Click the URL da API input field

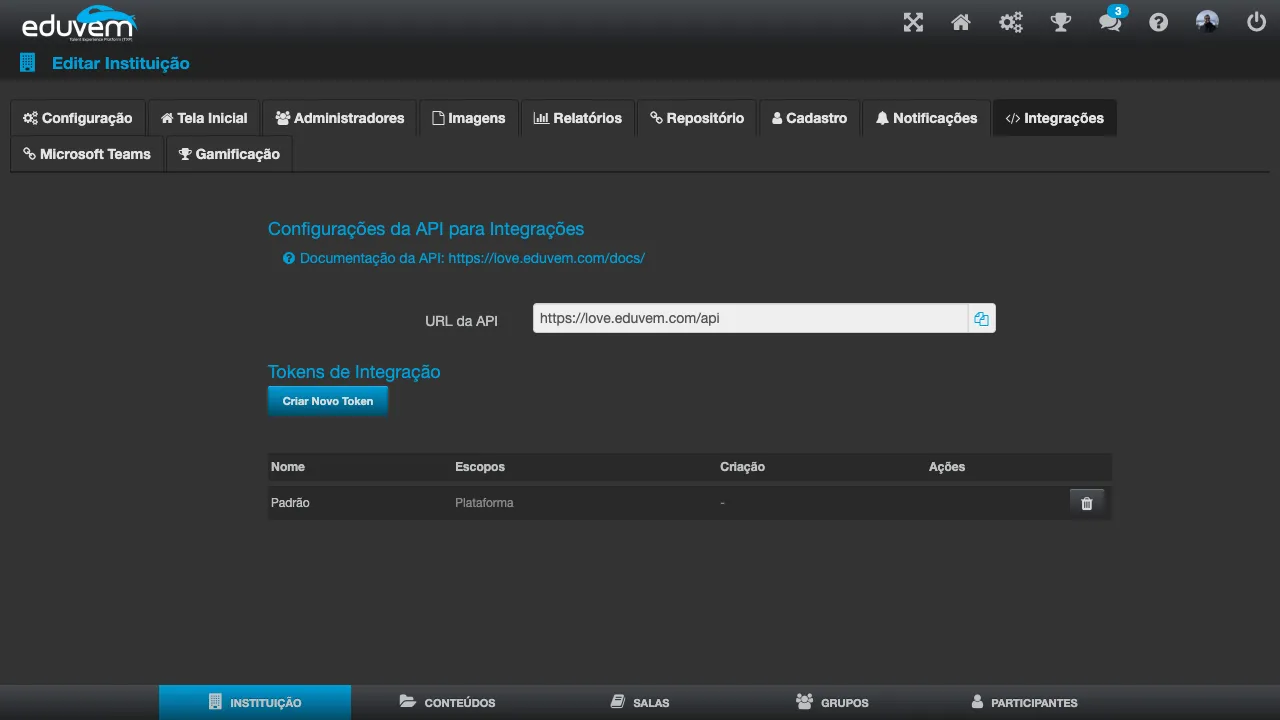(751, 319)
